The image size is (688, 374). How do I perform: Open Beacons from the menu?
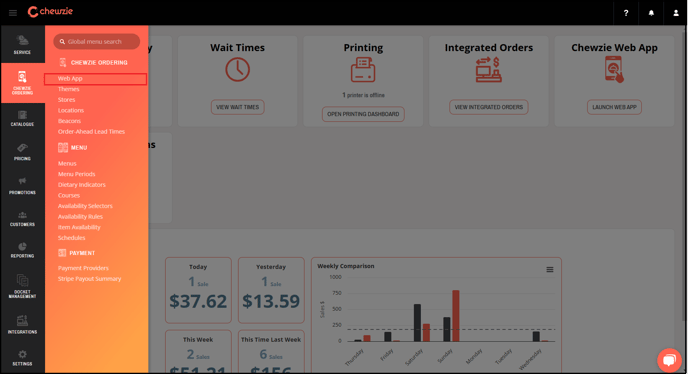pyautogui.click(x=69, y=121)
